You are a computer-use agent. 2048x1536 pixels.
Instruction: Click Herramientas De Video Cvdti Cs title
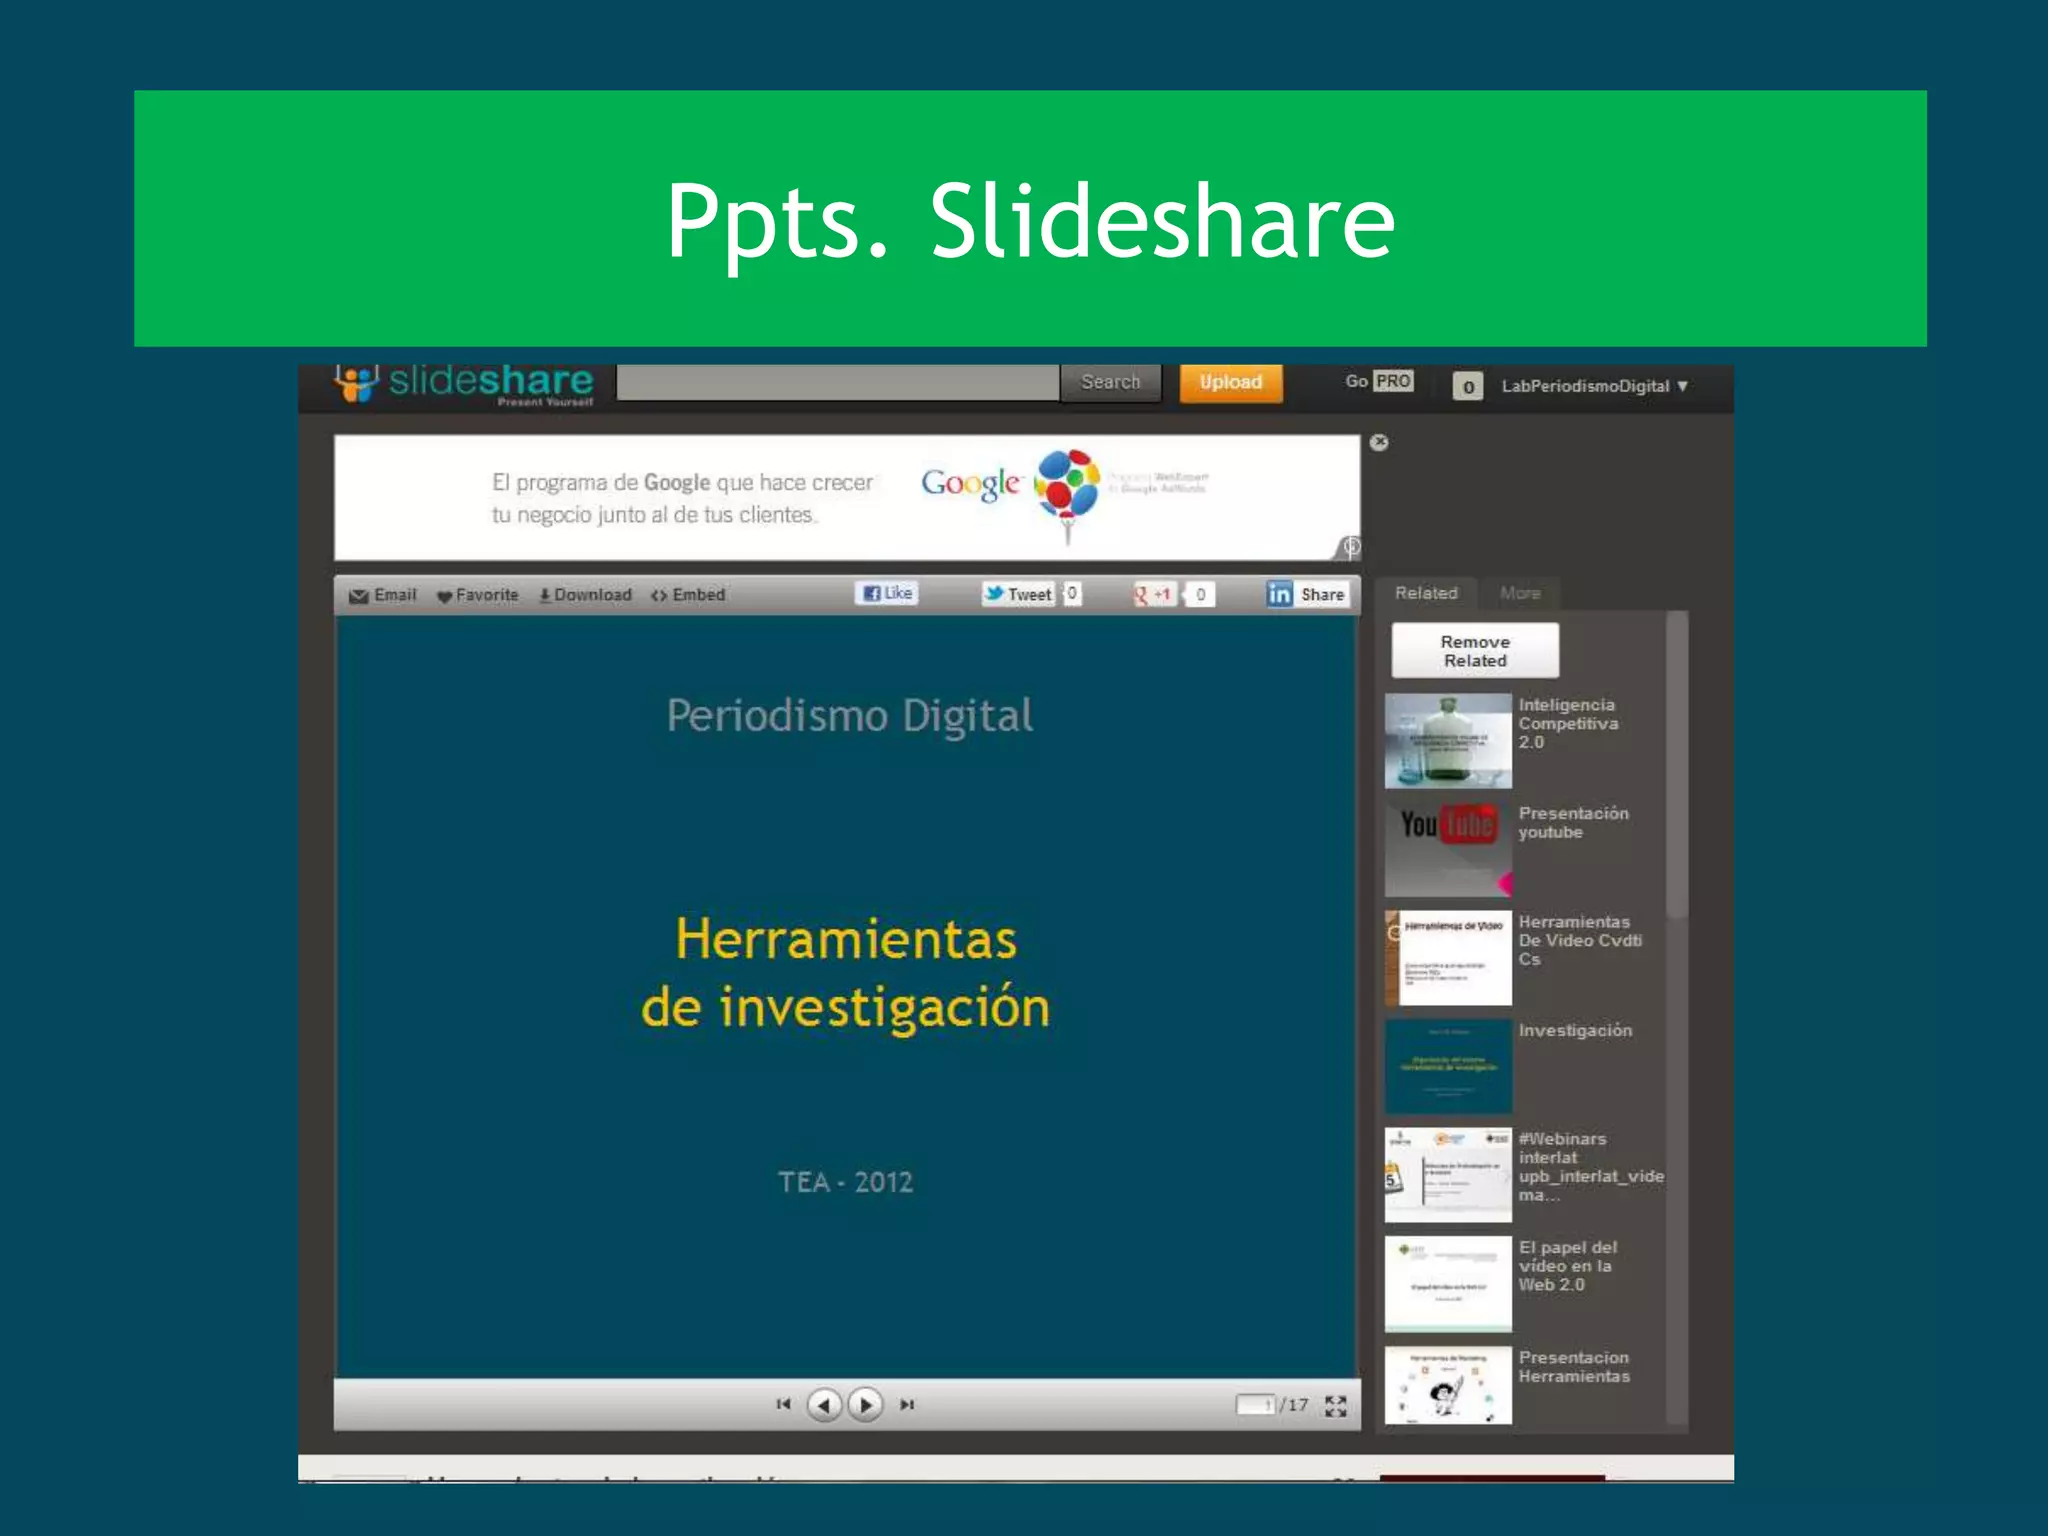(1580, 940)
